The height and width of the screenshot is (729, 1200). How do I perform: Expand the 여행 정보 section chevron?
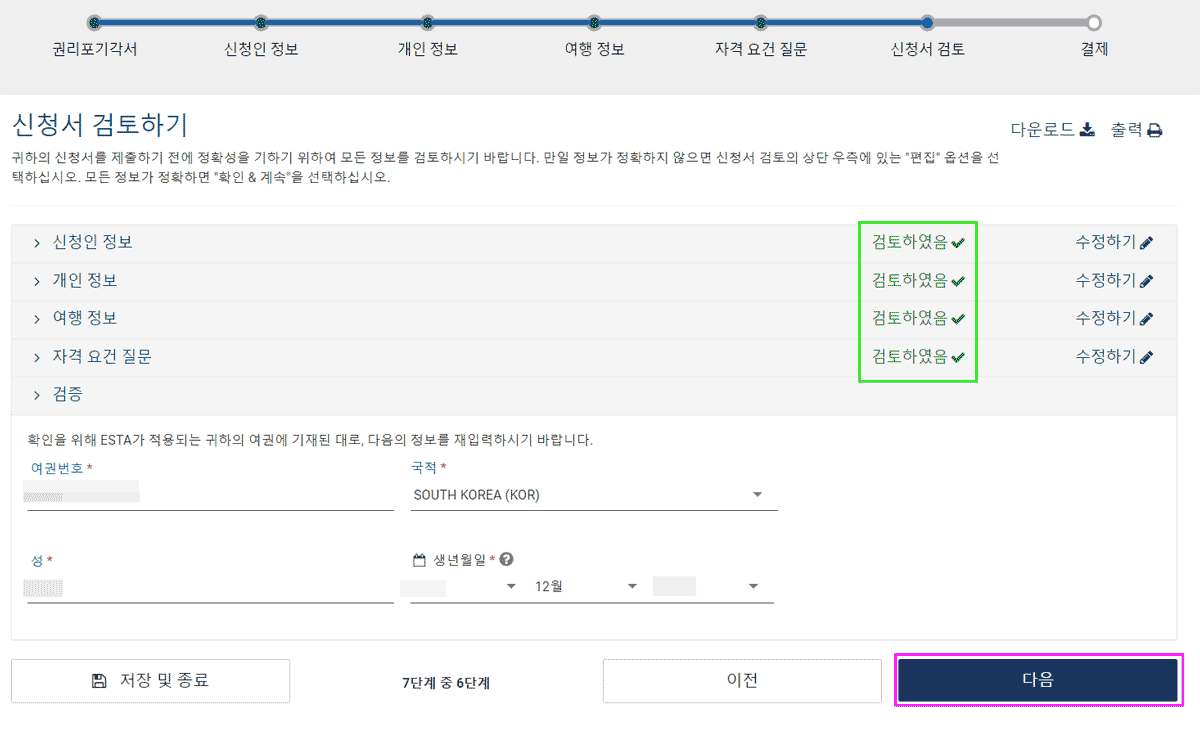click(x=37, y=319)
